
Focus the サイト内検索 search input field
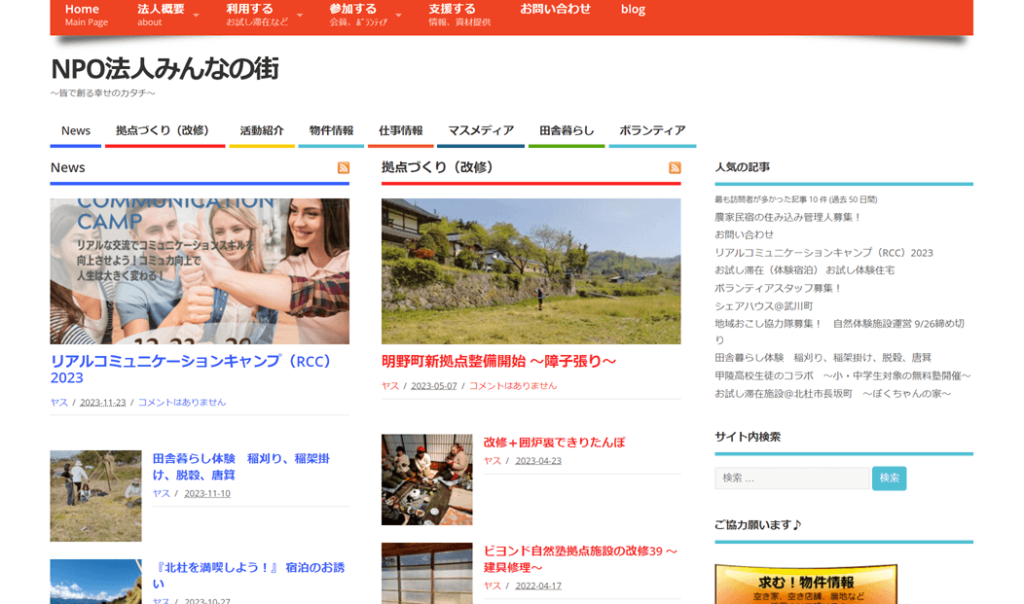[x=792, y=478]
